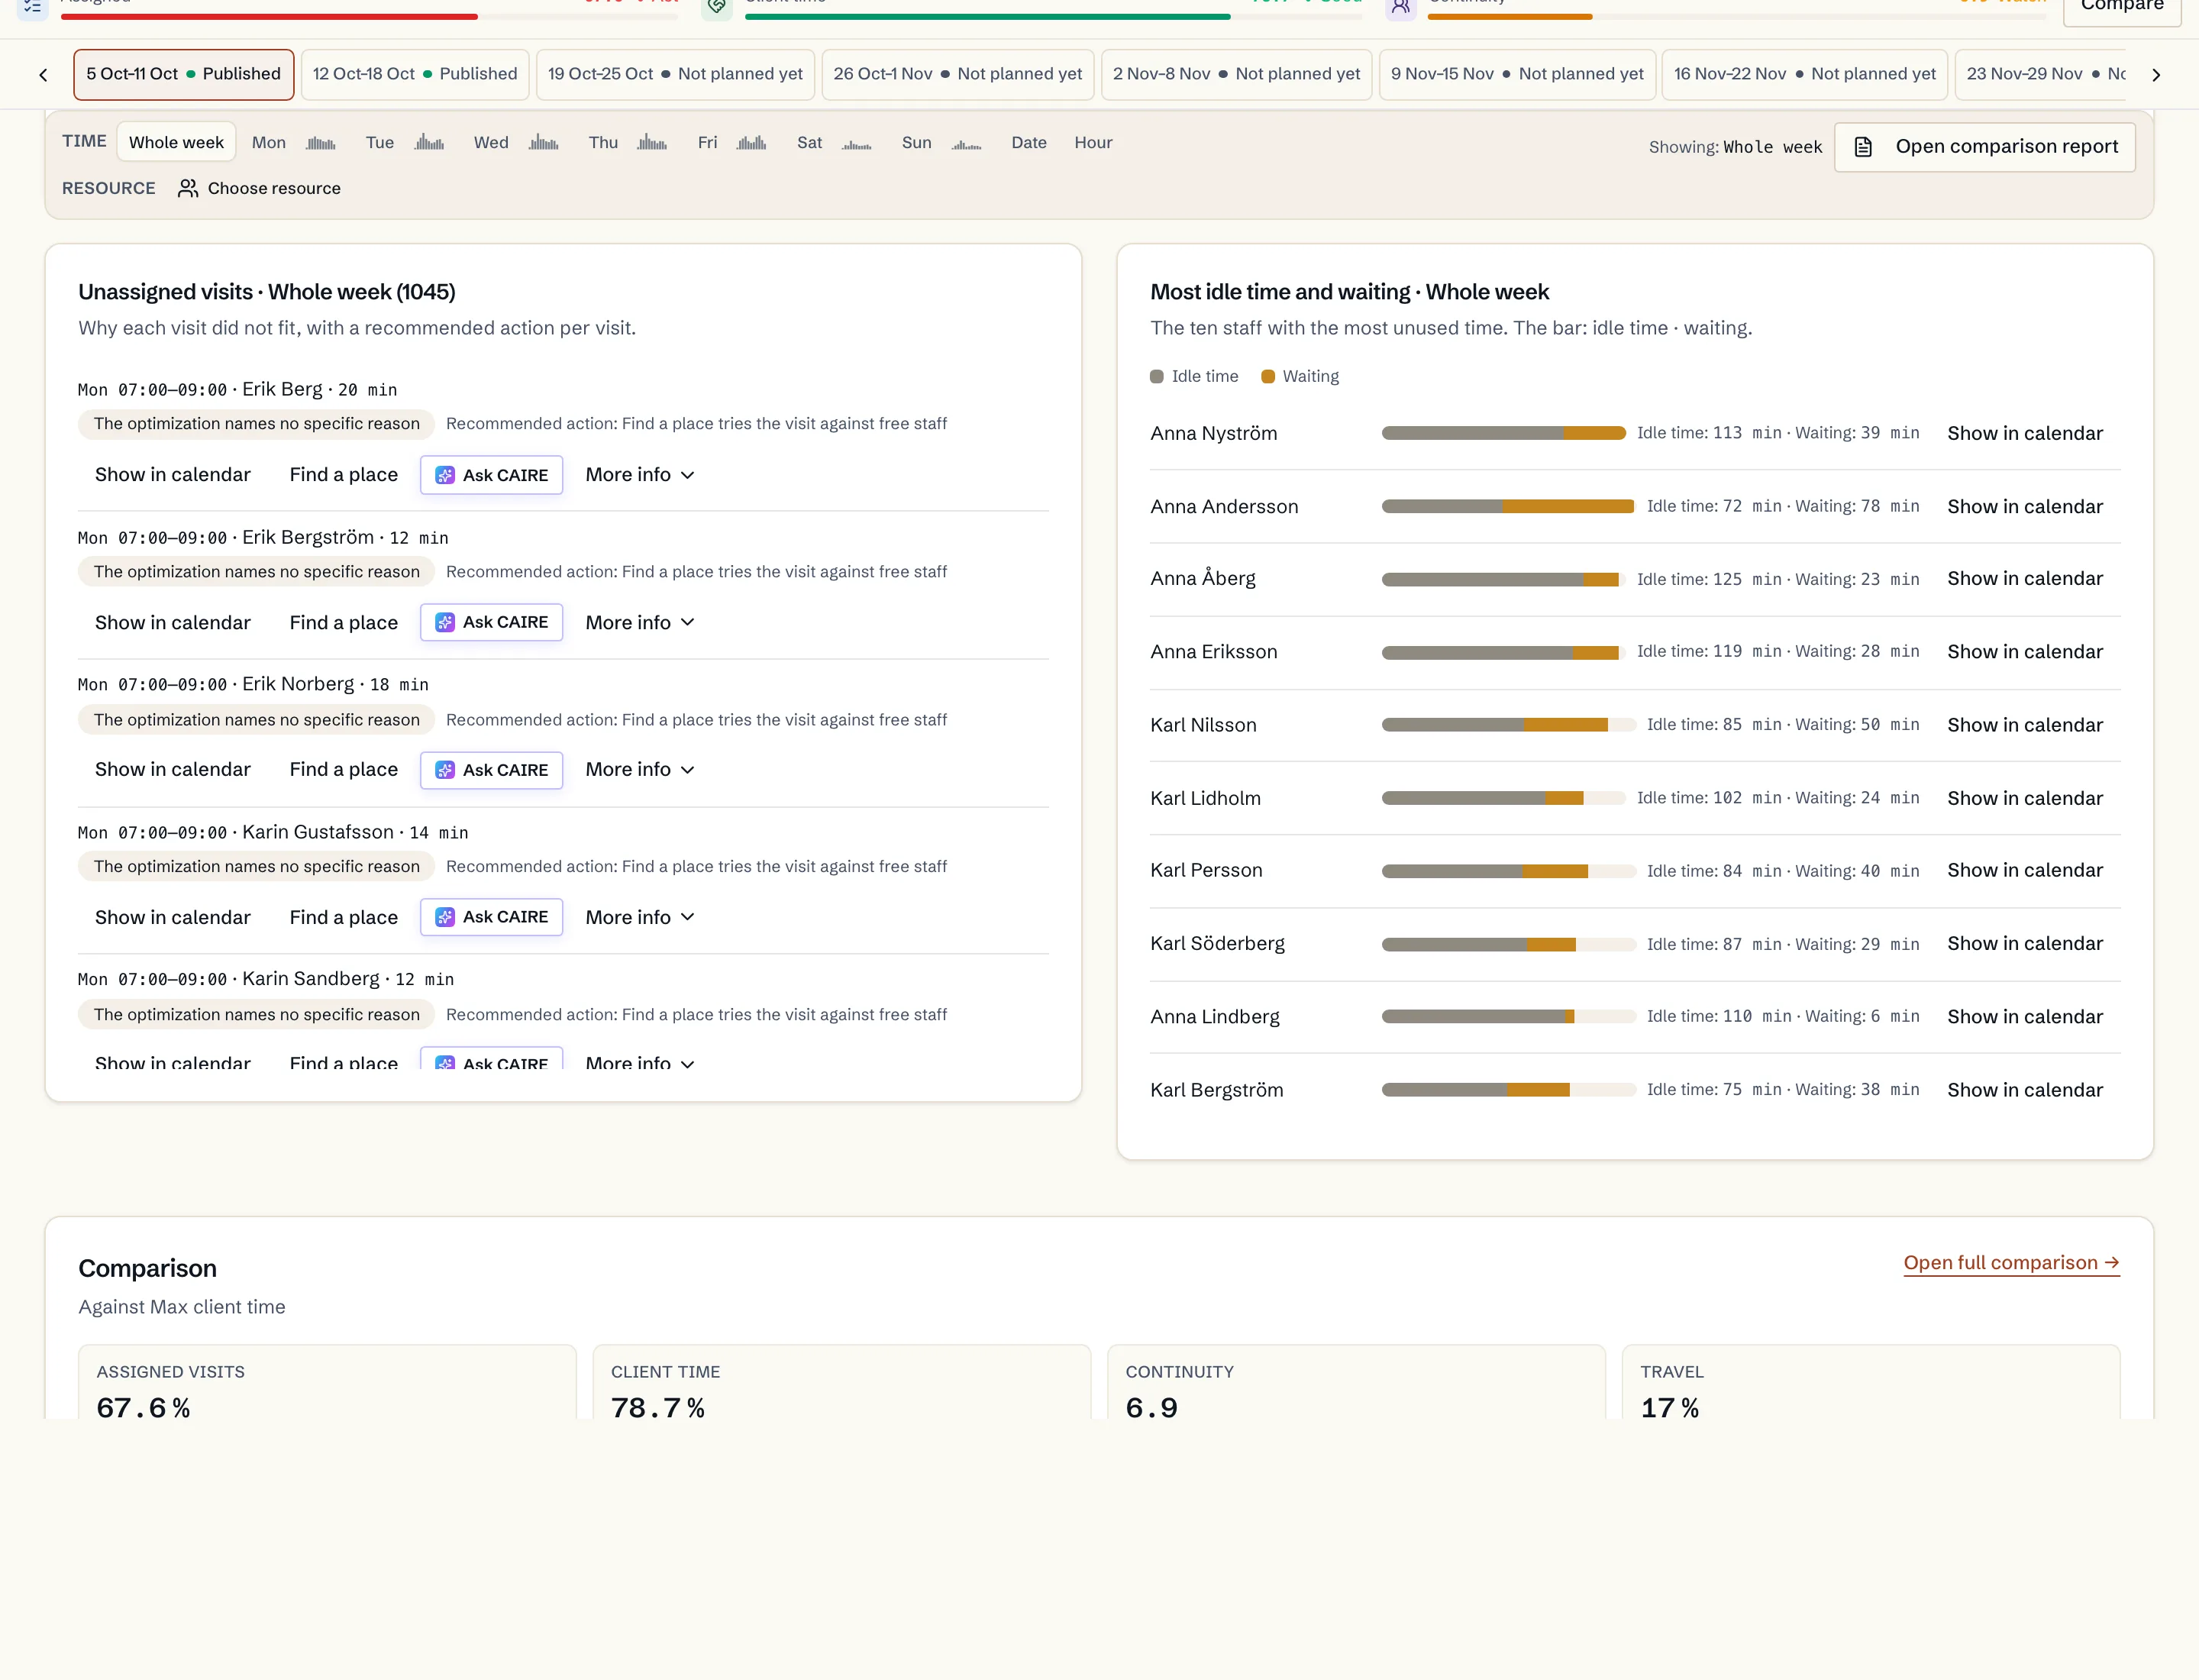Filter time by Mon
This screenshot has height=1680, width=2199.
pyautogui.click(x=269, y=143)
